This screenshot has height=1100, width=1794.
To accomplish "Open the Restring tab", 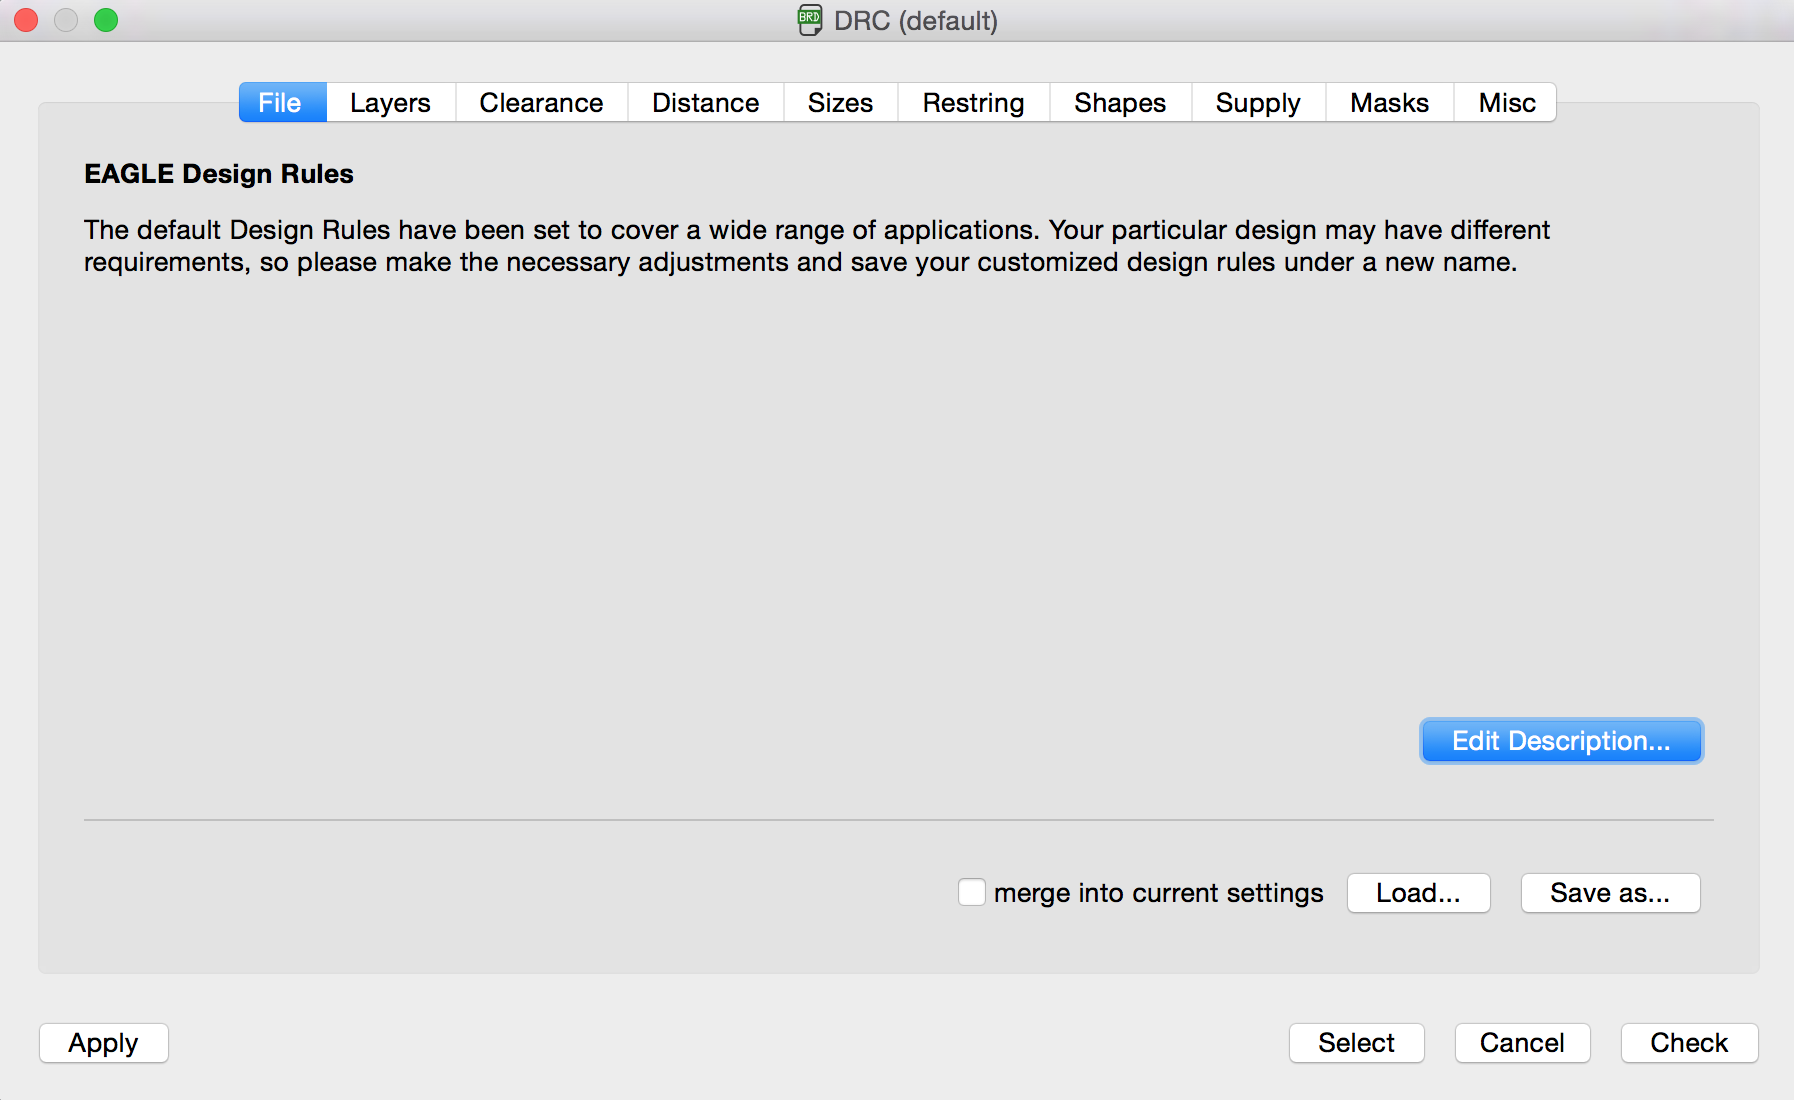I will (x=973, y=103).
